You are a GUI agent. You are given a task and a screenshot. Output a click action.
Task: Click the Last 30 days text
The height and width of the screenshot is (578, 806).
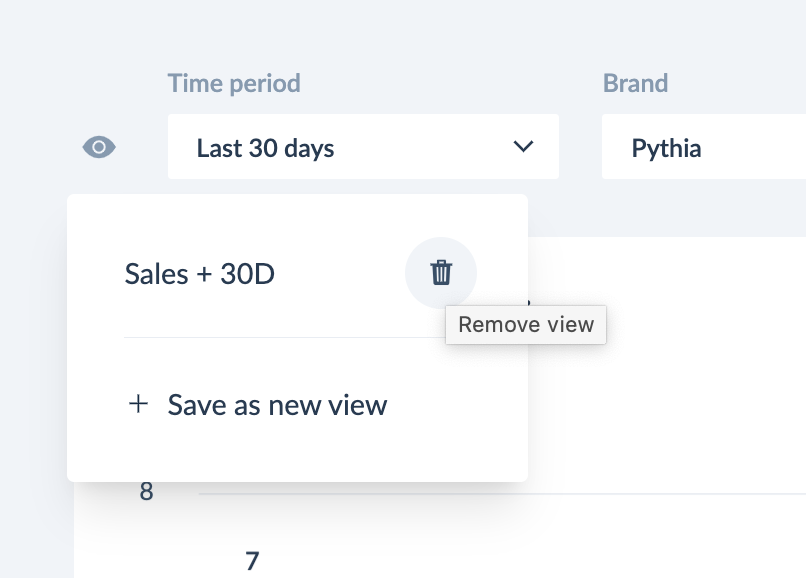click(x=265, y=148)
